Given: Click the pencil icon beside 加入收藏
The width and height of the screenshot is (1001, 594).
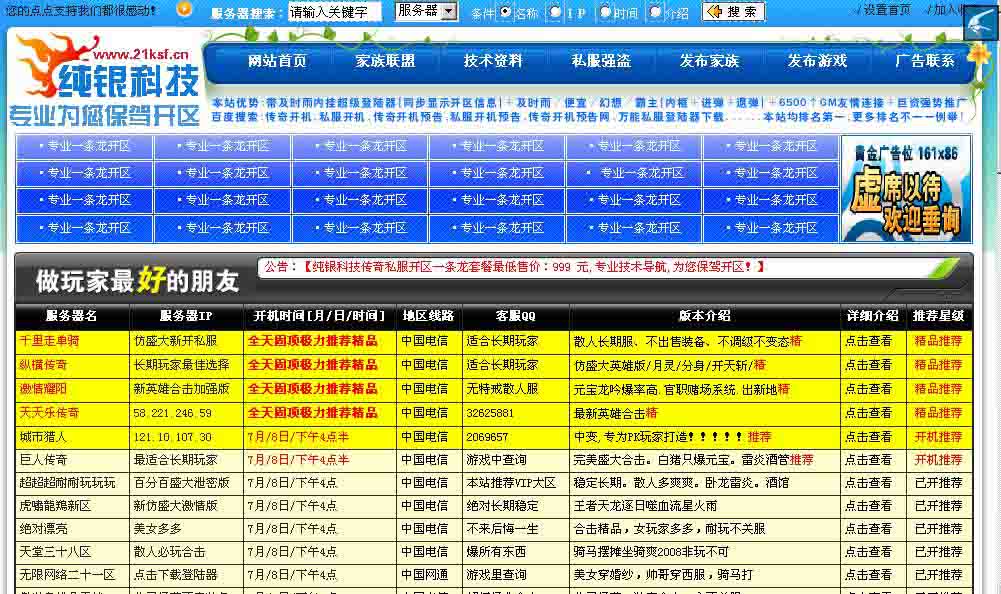Looking at the screenshot, I should click(928, 8).
